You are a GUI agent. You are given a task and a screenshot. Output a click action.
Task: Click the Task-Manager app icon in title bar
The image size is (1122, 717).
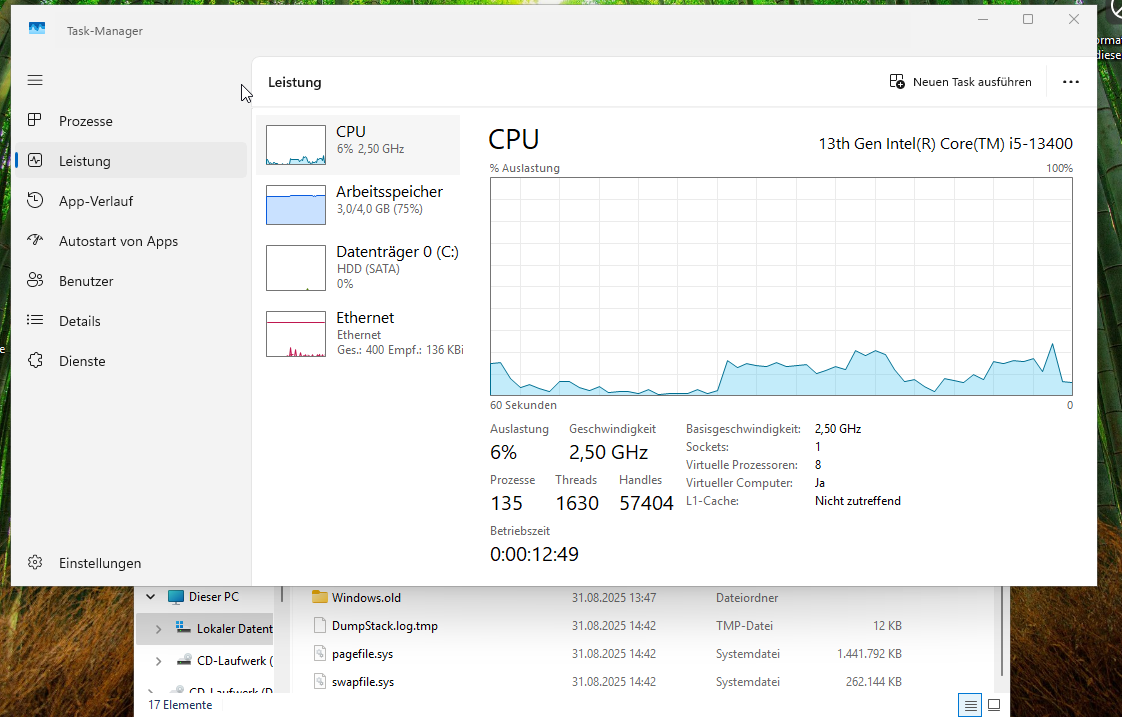37,29
